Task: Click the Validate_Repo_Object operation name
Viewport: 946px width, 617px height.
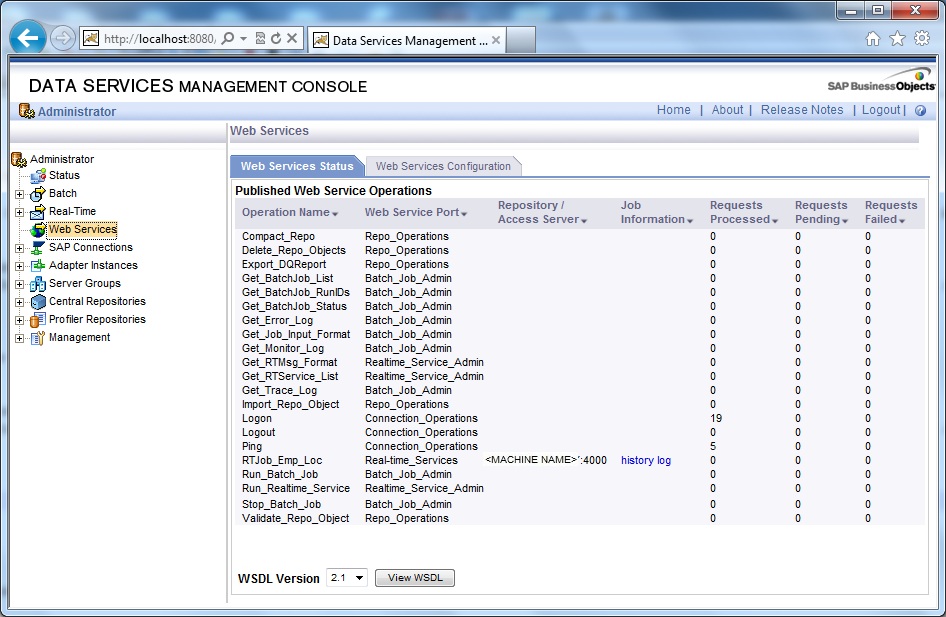Action: (x=296, y=519)
